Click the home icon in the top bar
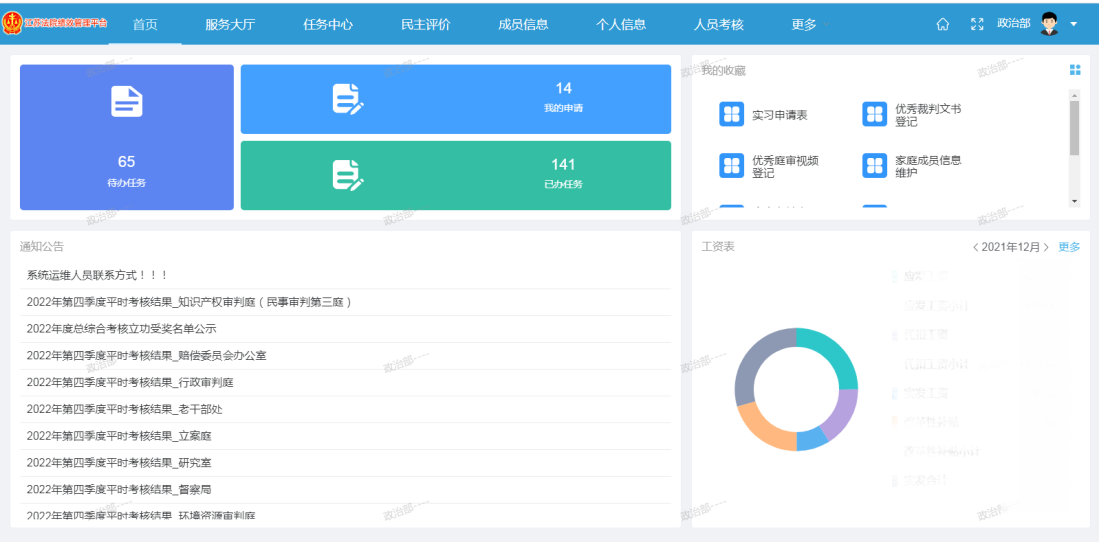This screenshot has height=542, width=1099. pyautogui.click(x=942, y=24)
